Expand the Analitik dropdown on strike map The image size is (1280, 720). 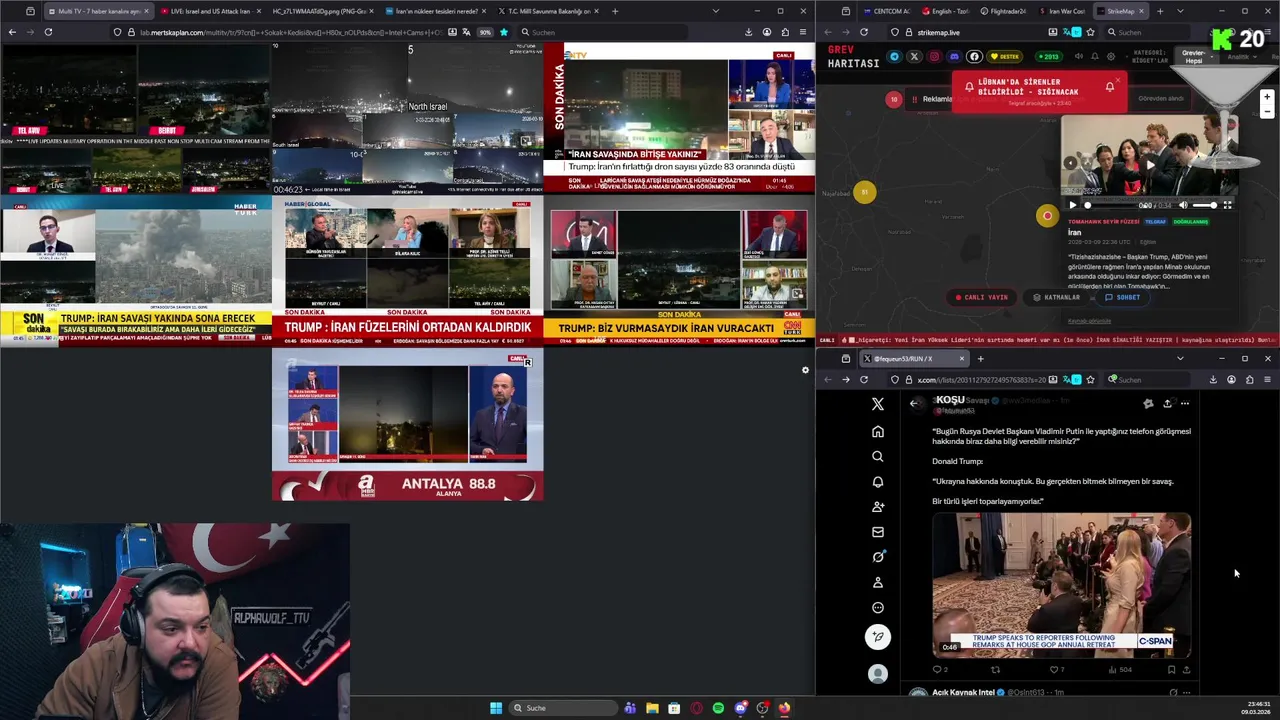[x=1240, y=56]
